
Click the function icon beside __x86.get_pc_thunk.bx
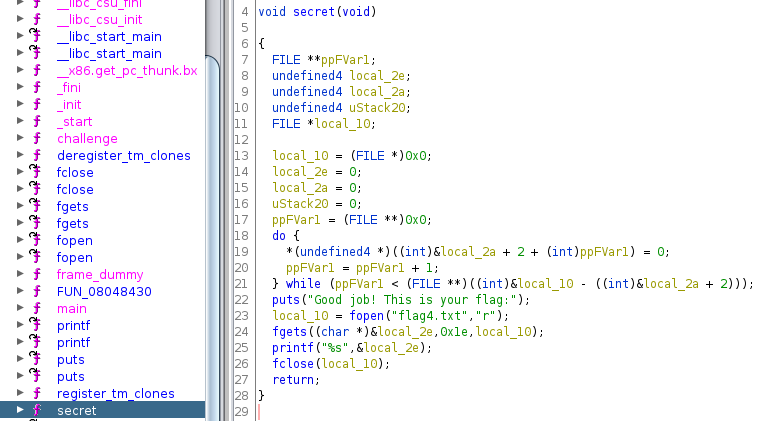click(37, 70)
